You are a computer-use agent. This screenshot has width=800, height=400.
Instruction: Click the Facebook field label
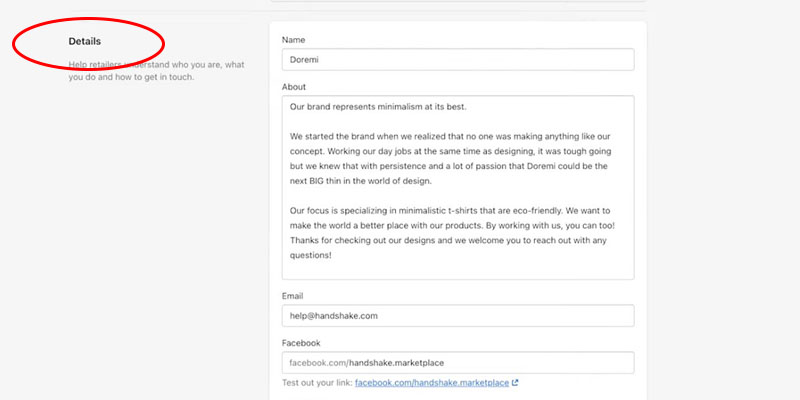301,342
